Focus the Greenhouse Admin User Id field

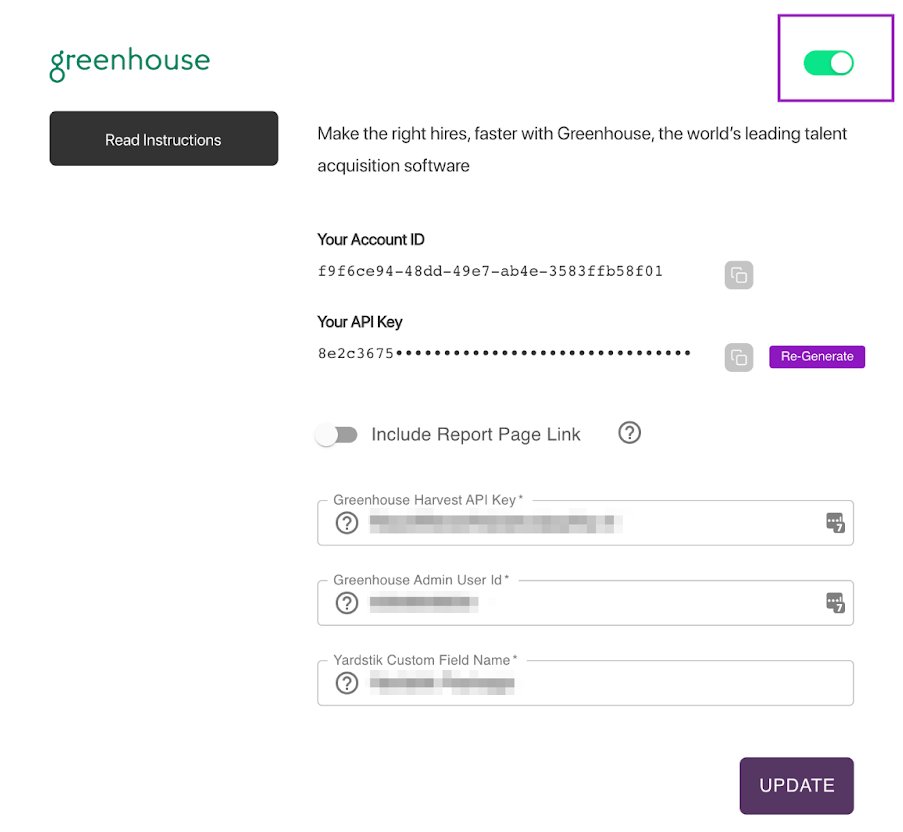click(585, 603)
